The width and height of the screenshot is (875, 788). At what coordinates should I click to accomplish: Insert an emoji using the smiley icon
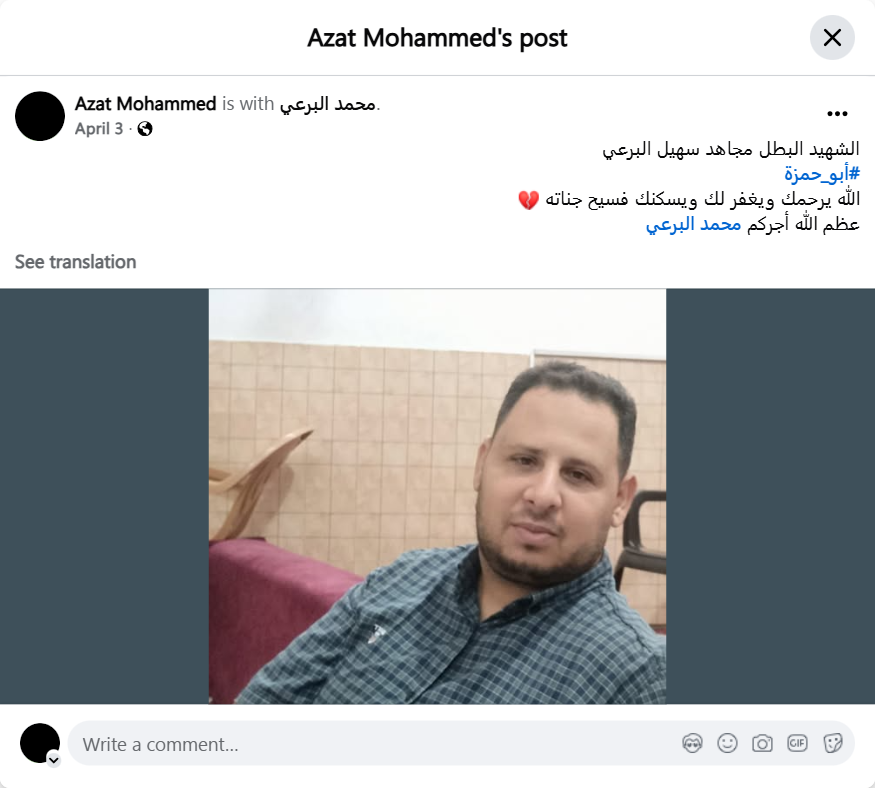(x=727, y=743)
